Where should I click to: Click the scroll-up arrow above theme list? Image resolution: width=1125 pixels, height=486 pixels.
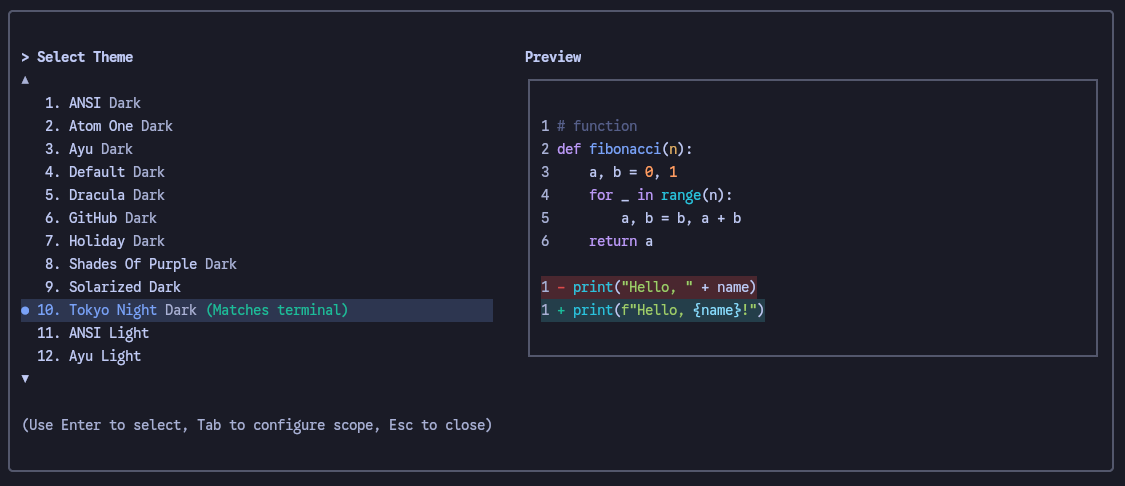[x=25, y=80]
